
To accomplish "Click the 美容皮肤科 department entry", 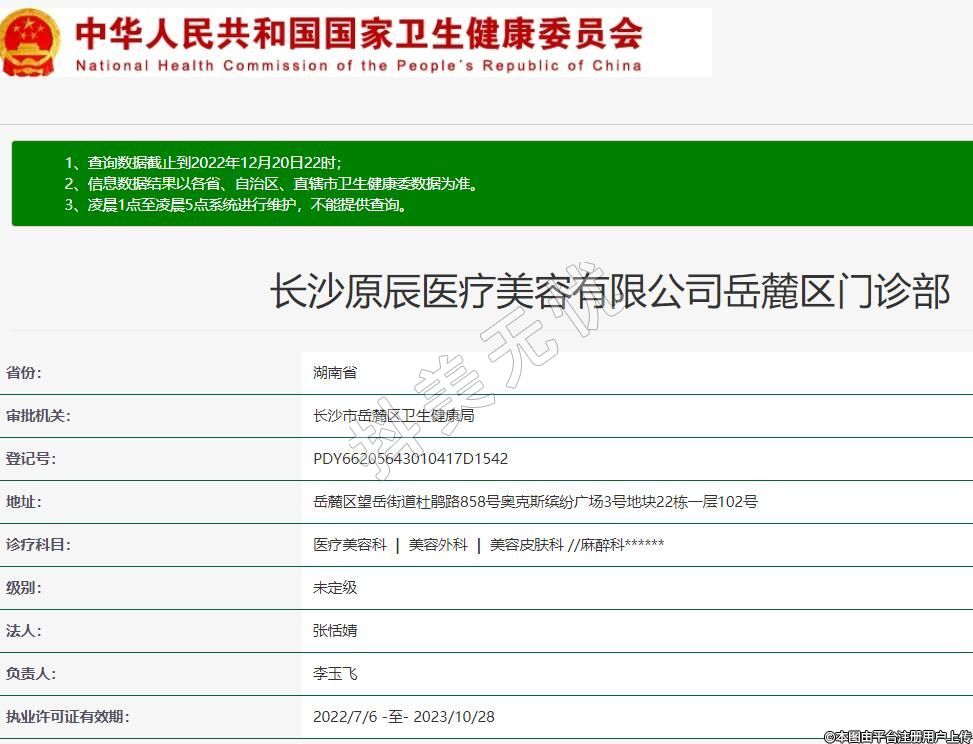I will 526,545.
